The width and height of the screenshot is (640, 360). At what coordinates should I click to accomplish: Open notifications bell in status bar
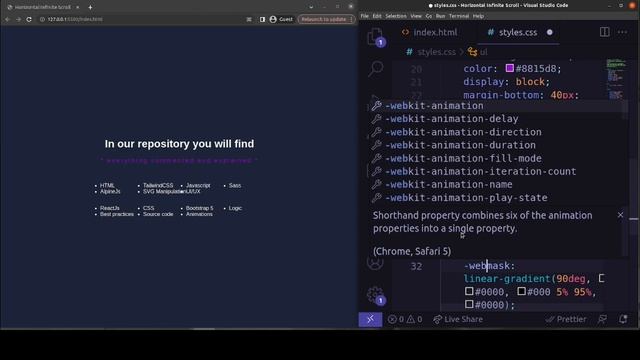tap(623, 319)
